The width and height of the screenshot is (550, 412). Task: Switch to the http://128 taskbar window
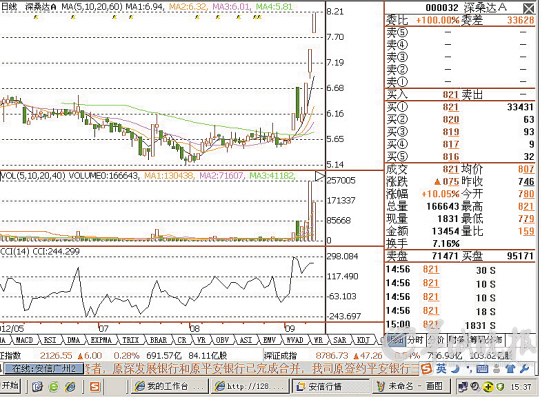click(x=250, y=386)
